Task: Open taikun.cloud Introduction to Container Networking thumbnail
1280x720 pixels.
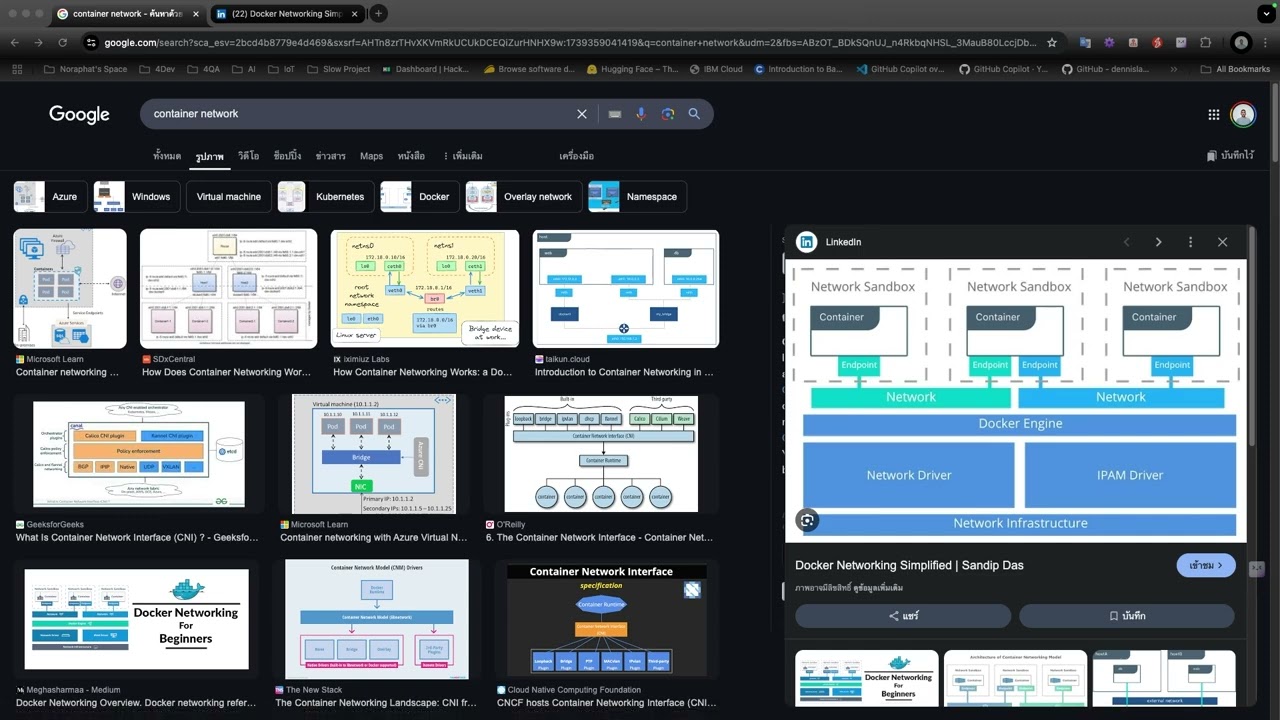Action: 626,289
